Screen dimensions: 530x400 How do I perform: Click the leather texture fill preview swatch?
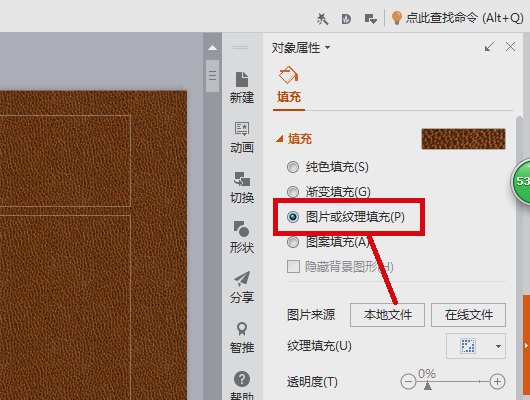[x=463, y=139]
